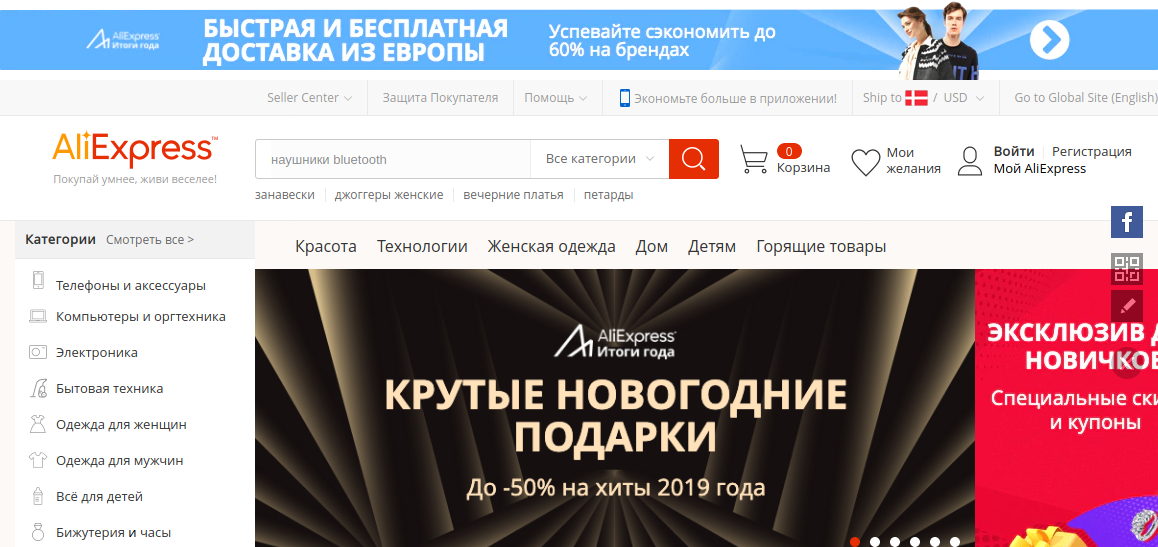Viewport: 1158px width, 547px height.
Task: Open Телефоны и аксессуары category
Action: 131,286
